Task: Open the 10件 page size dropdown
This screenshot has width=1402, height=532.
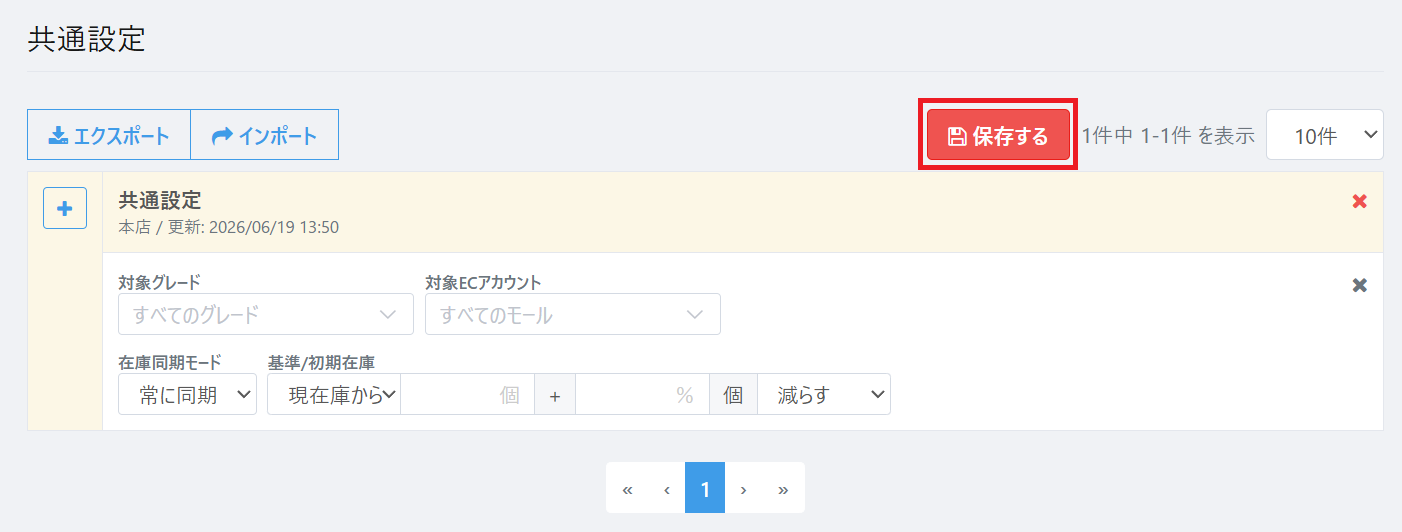Action: [x=1325, y=135]
